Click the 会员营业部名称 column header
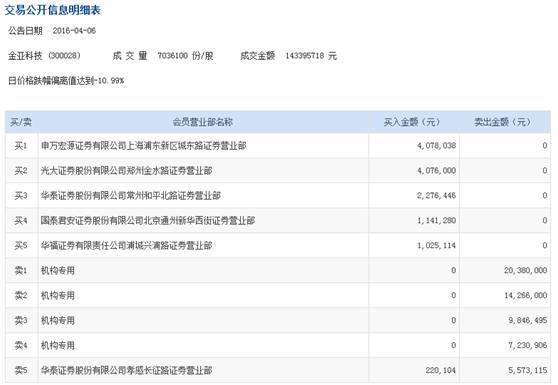The height and width of the screenshot is (385, 558). (x=203, y=122)
